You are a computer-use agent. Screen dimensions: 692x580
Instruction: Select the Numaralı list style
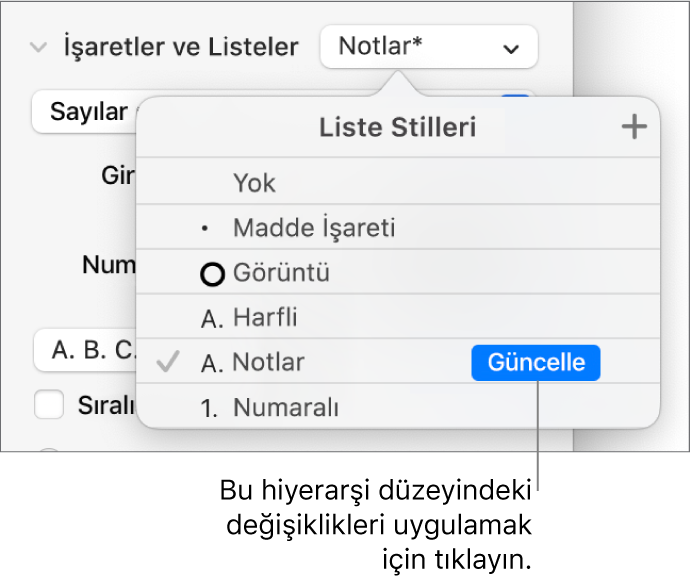tap(398, 406)
